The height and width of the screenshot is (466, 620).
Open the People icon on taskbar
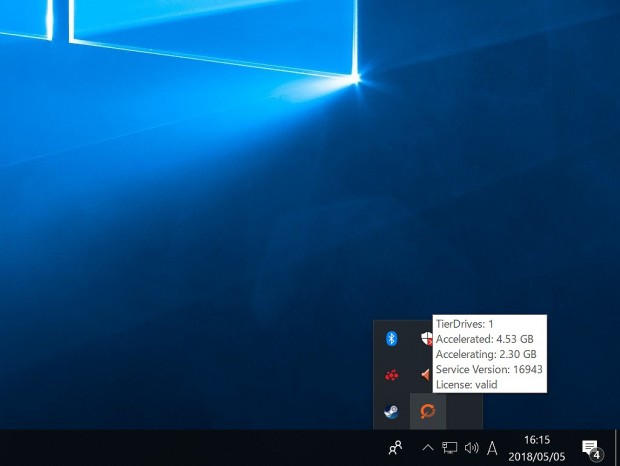[x=395, y=447]
